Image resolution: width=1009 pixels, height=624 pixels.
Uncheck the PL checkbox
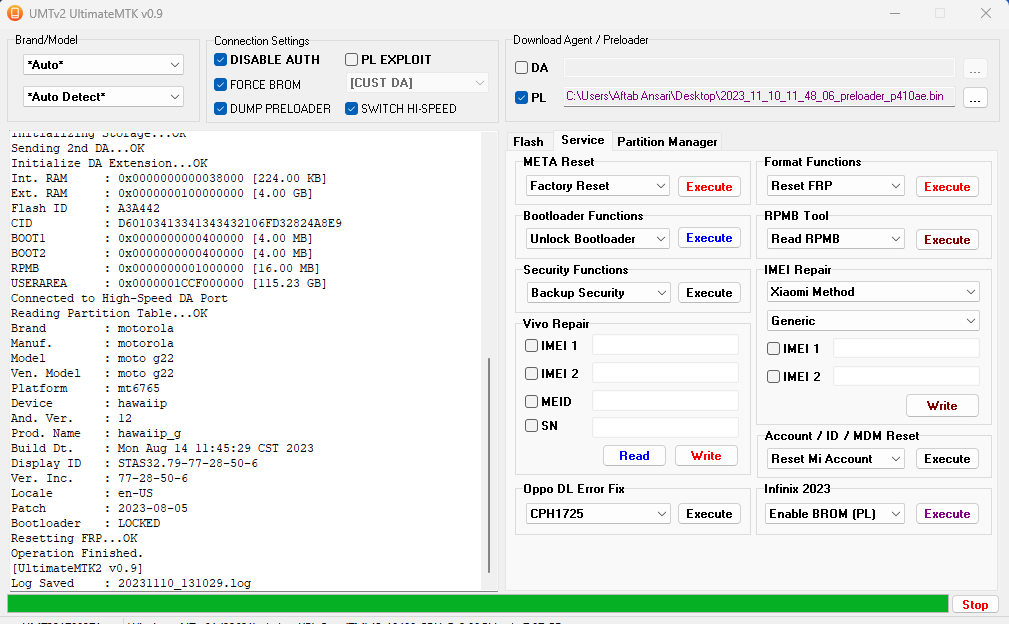pyautogui.click(x=521, y=98)
